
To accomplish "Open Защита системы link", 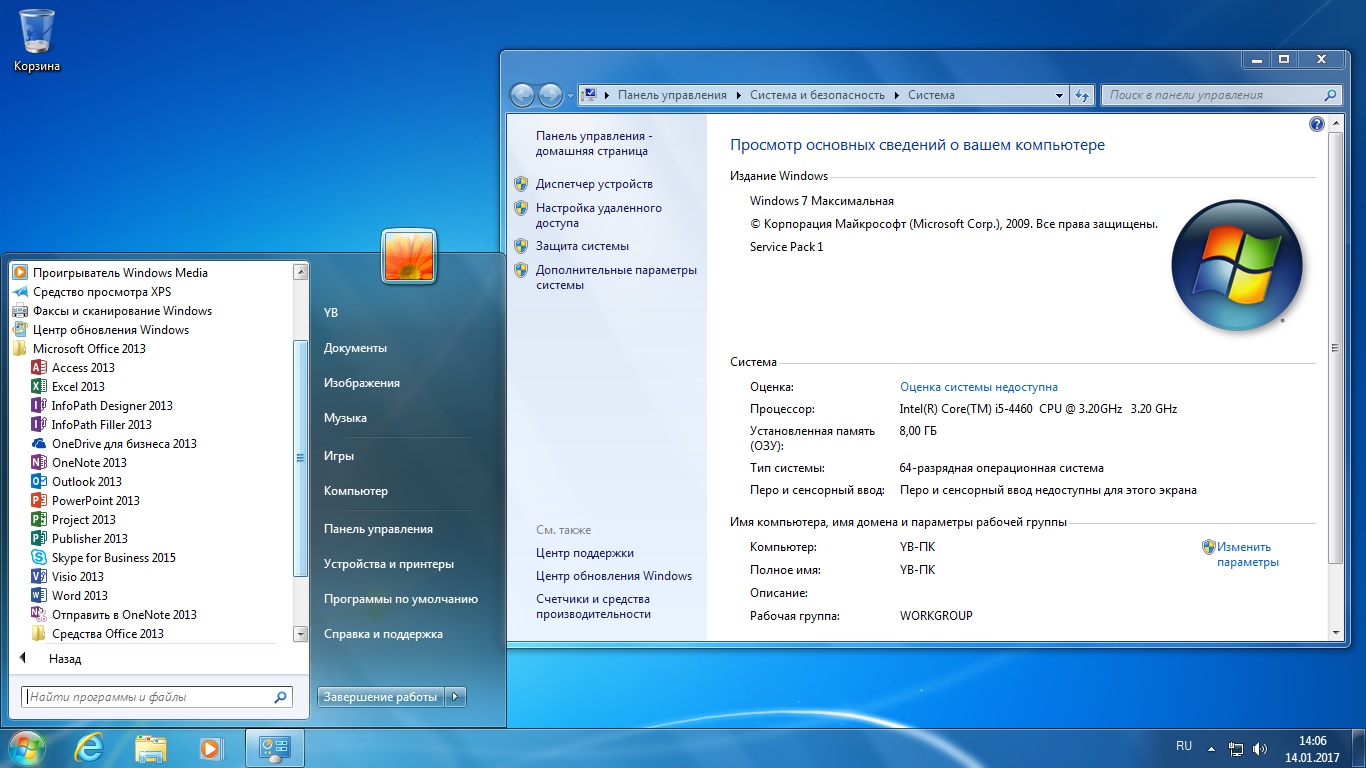I will coord(582,246).
